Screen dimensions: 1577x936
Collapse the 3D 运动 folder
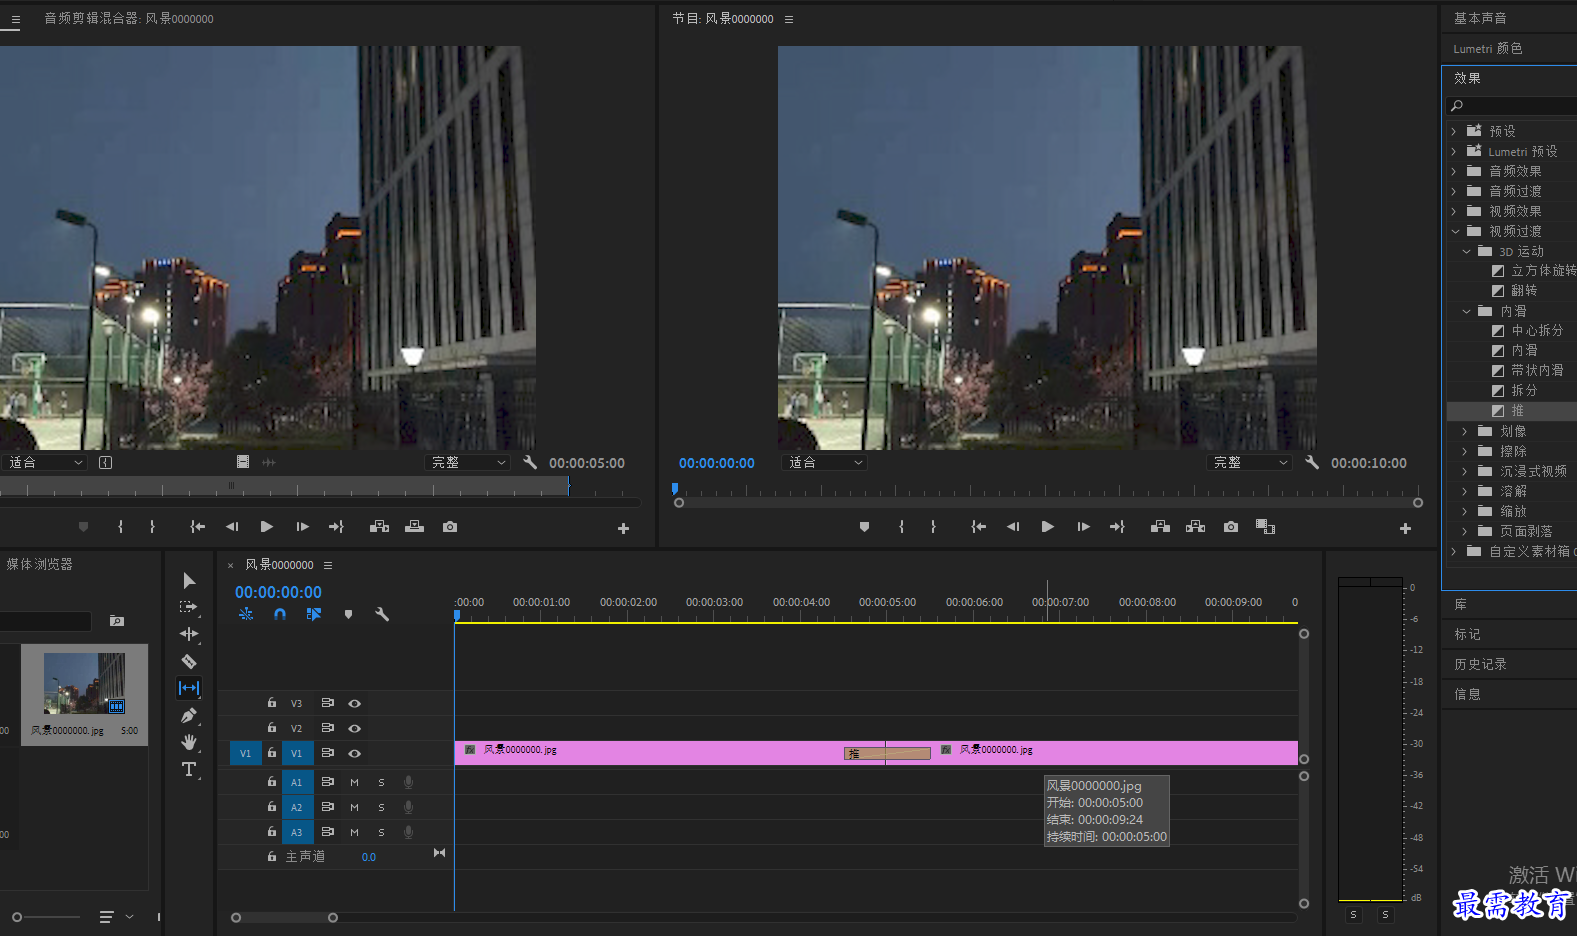coord(1466,251)
